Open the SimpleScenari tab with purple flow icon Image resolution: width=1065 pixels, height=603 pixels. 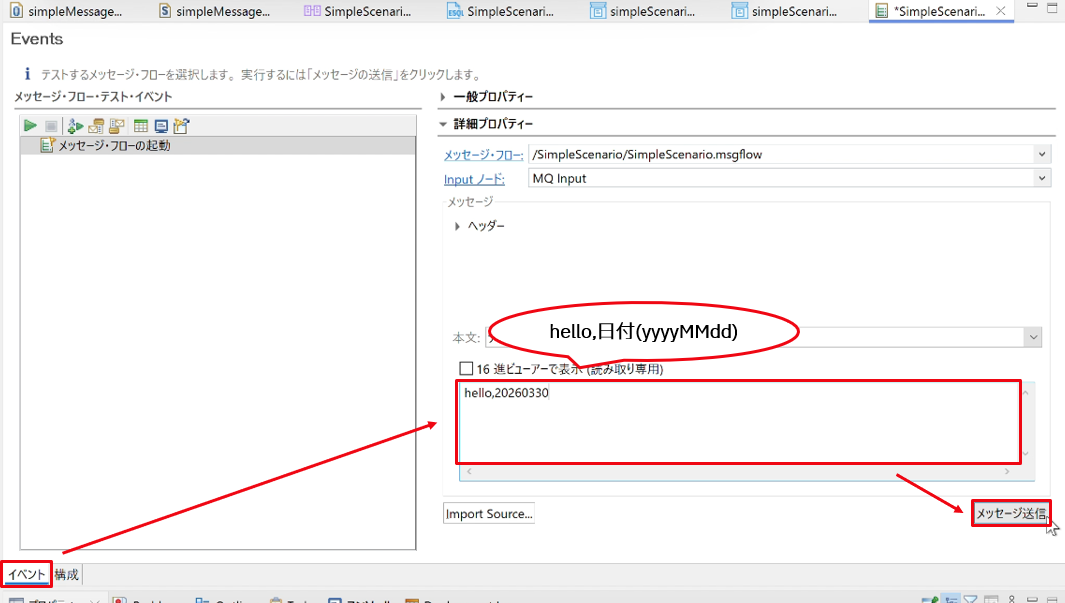coord(358,11)
